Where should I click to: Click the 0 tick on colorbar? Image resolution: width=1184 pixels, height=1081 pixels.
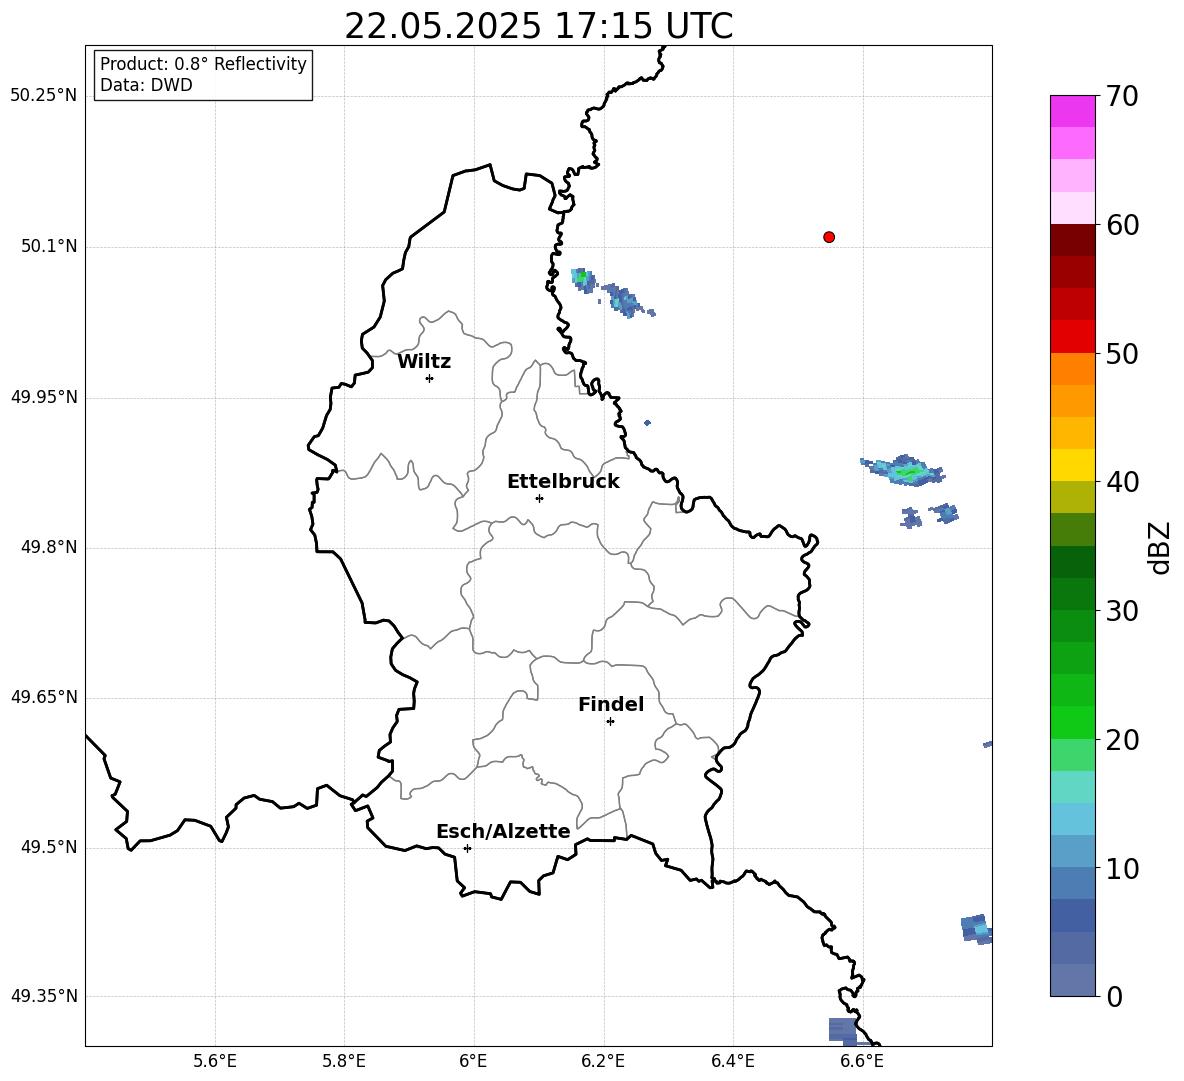pyautogui.click(x=1114, y=996)
